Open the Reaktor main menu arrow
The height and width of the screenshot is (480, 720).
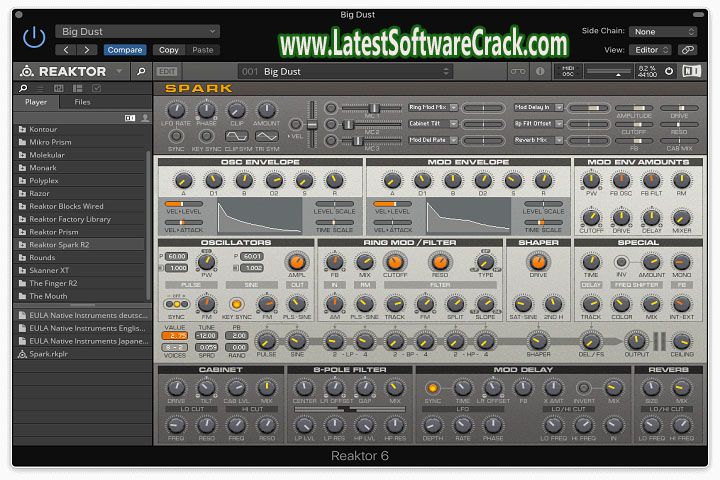pyautogui.click(x=119, y=71)
